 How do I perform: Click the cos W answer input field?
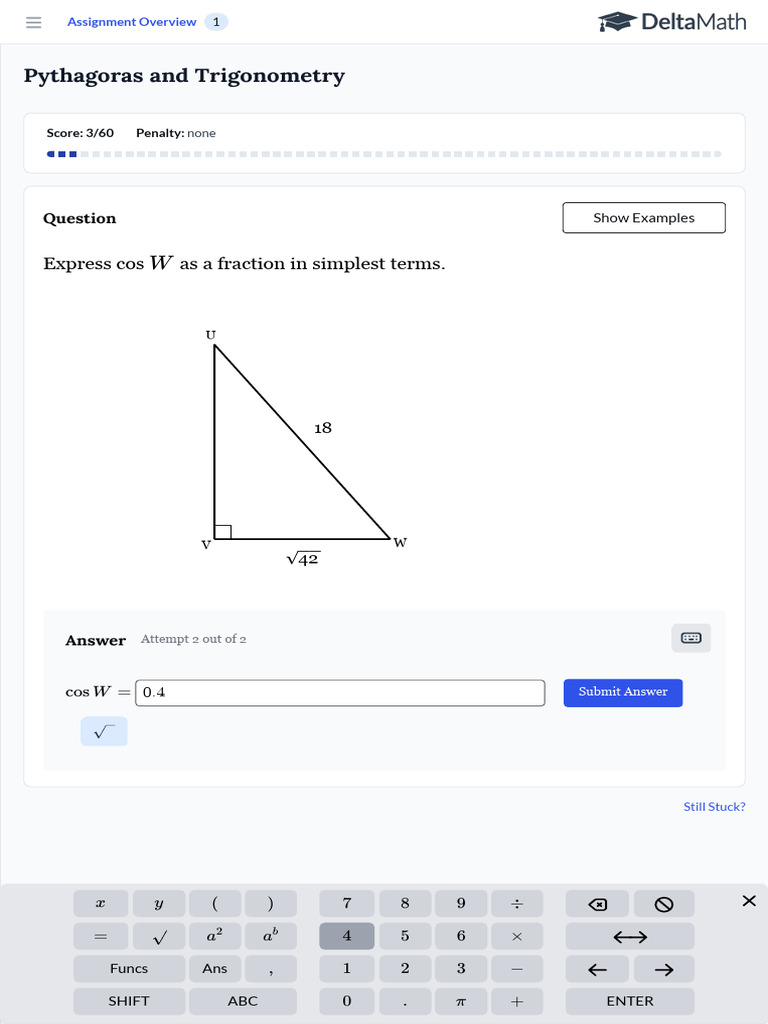point(340,692)
